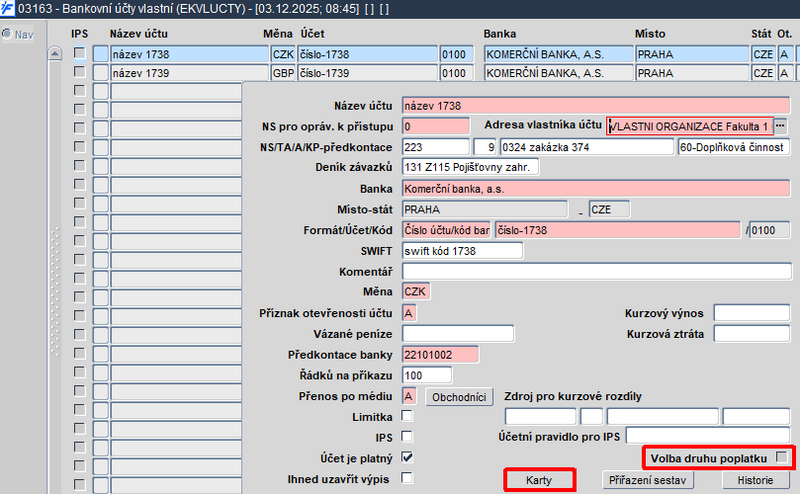Uncheck the Účet je platný checkbox
800x494 pixels.
[x=407, y=457]
